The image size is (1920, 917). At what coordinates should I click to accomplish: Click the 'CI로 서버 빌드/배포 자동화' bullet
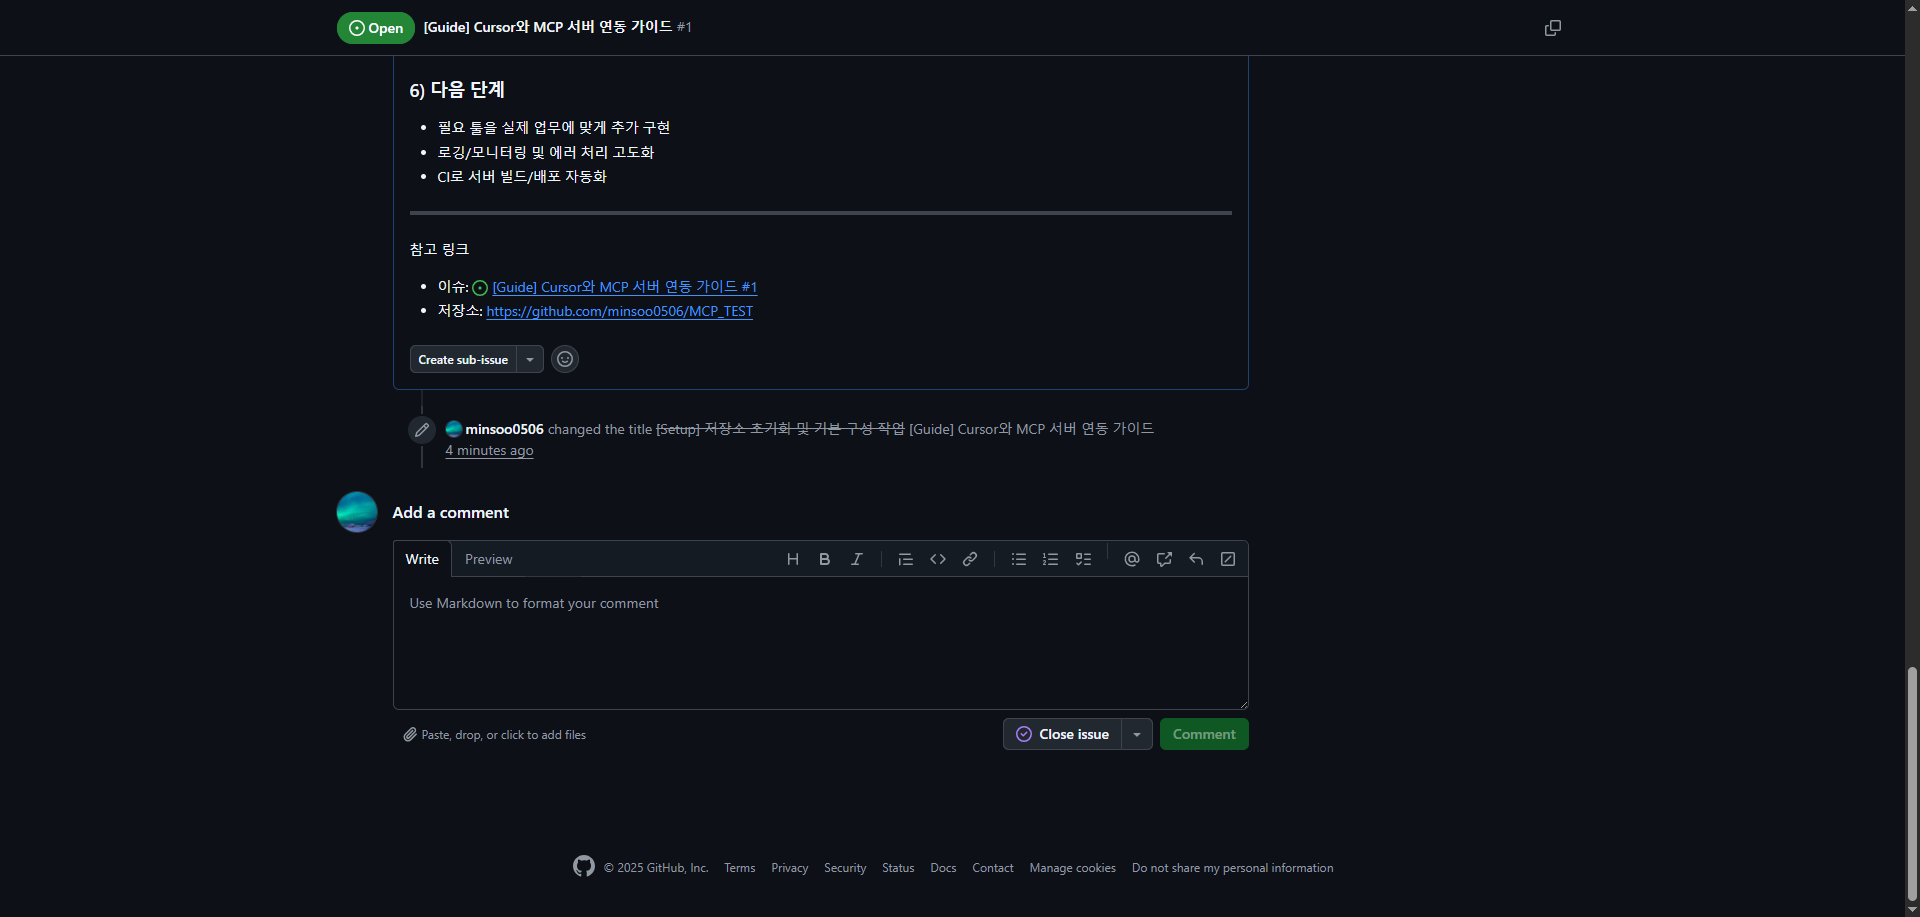pyautogui.click(x=522, y=176)
